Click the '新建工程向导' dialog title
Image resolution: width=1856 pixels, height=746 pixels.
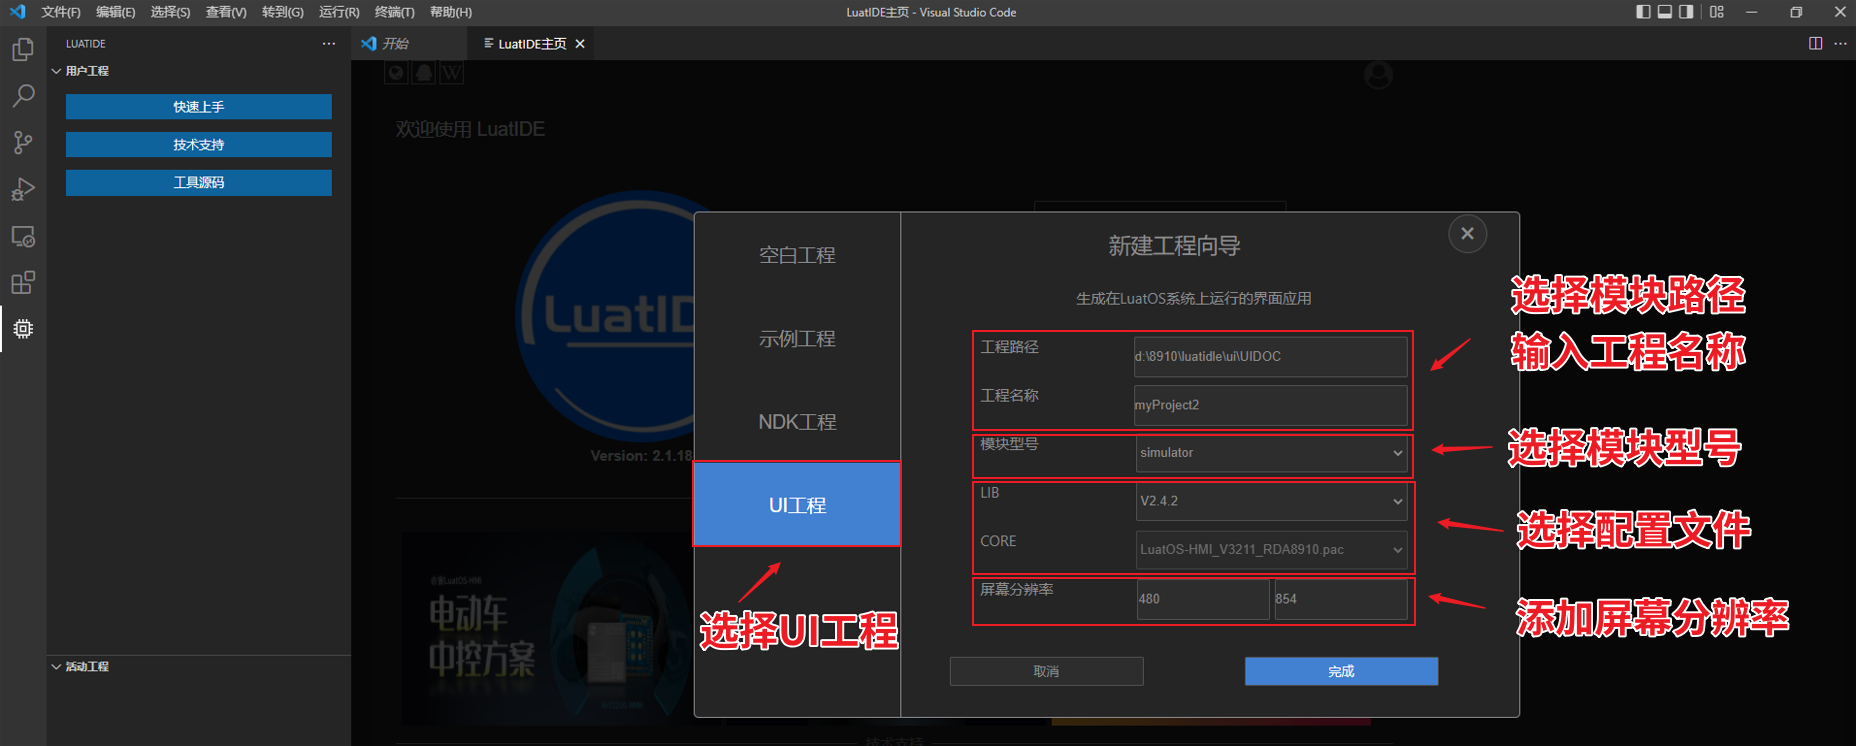click(x=1174, y=246)
